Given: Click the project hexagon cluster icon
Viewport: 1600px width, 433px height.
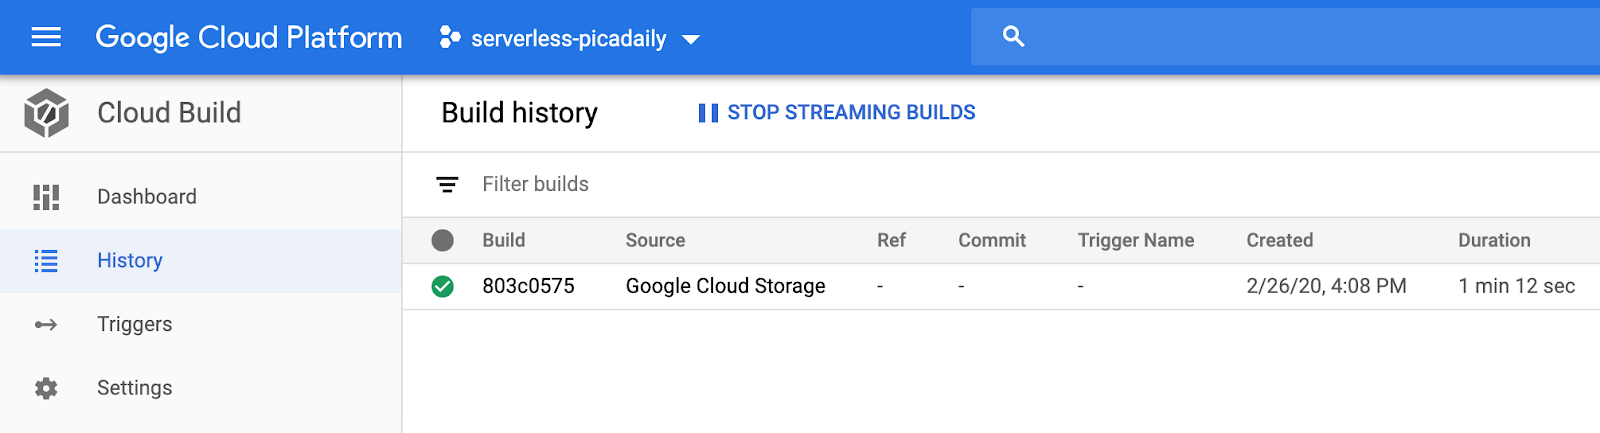Looking at the screenshot, I should coord(450,38).
